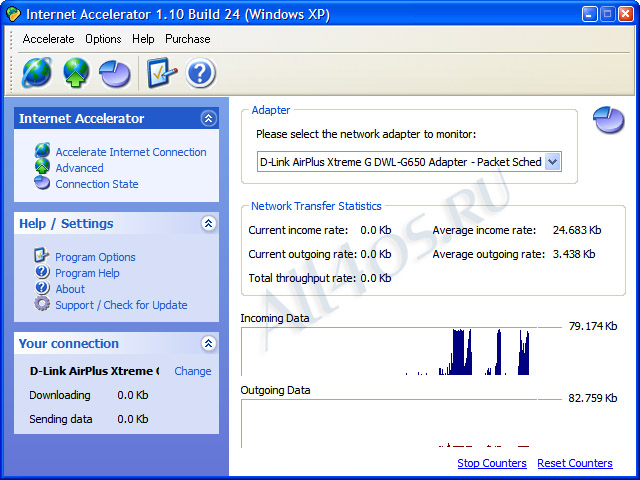Click the application icon in the title bar
The width and height of the screenshot is (640, 480).
13,14
